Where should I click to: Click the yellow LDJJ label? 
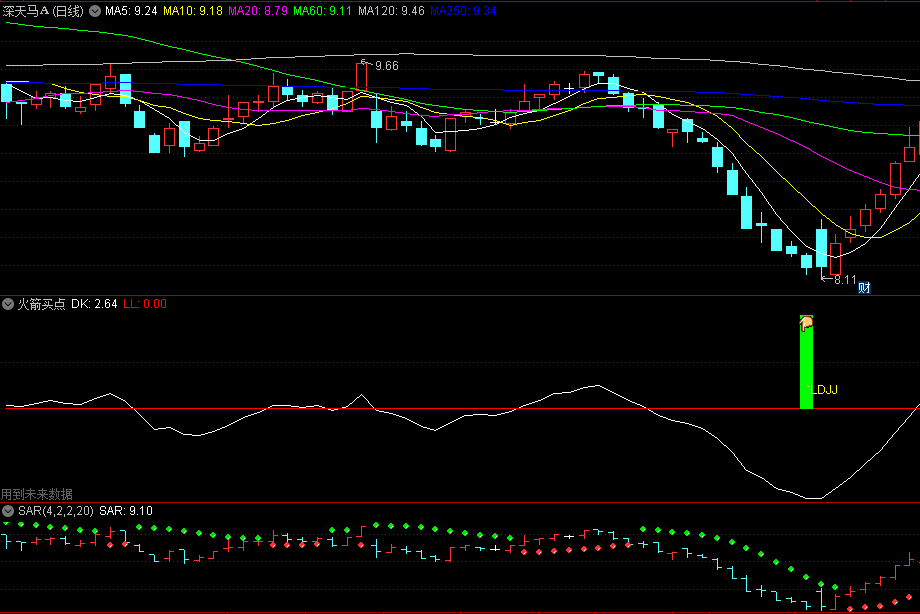823,390
